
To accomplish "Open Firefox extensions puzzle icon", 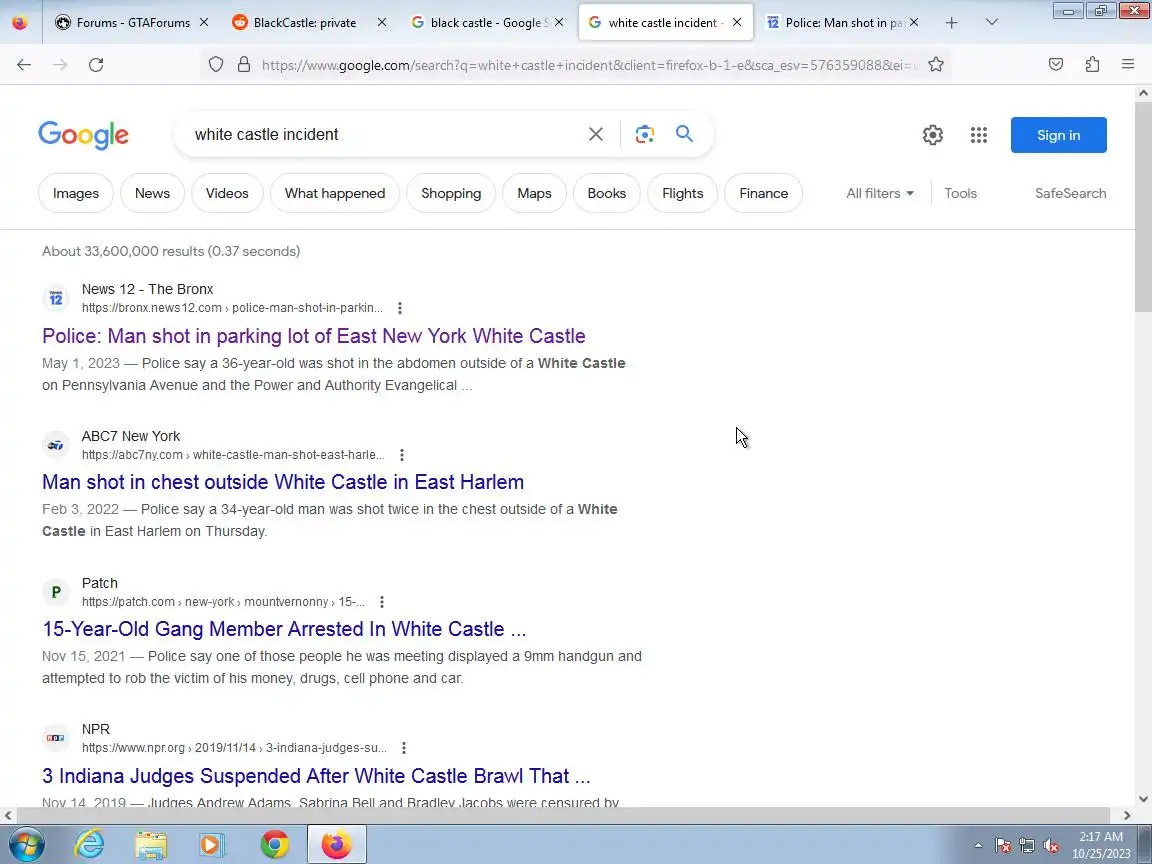I will pyautogui.click(x=1092, y=65).
